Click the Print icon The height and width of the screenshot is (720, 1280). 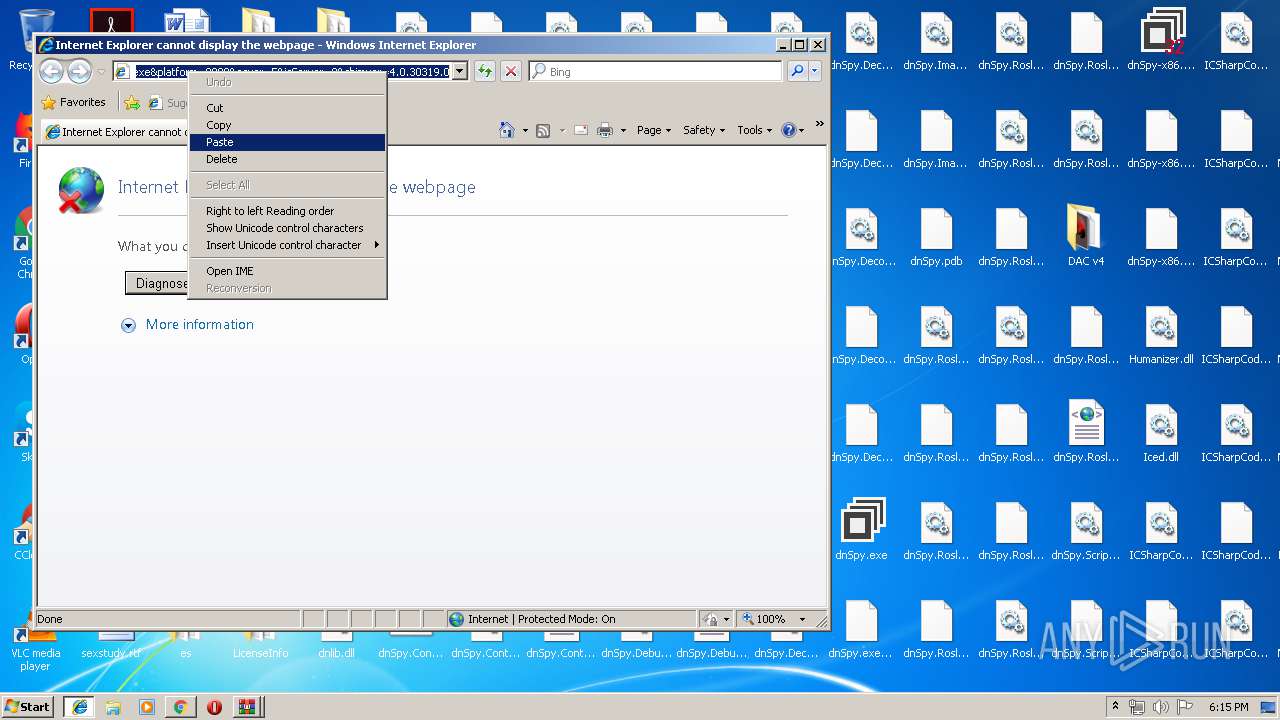click(605, 130)
